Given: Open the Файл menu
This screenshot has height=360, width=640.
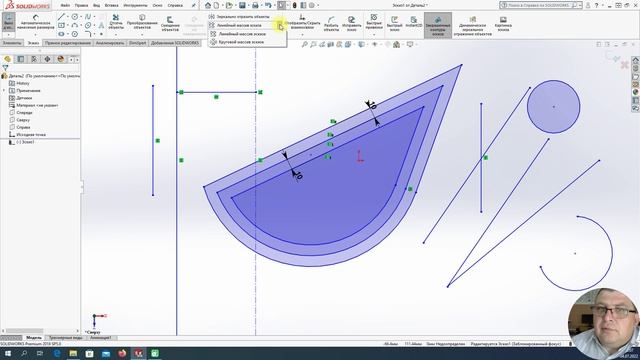Looking at the screenshot, I should [x=65, y=6].
